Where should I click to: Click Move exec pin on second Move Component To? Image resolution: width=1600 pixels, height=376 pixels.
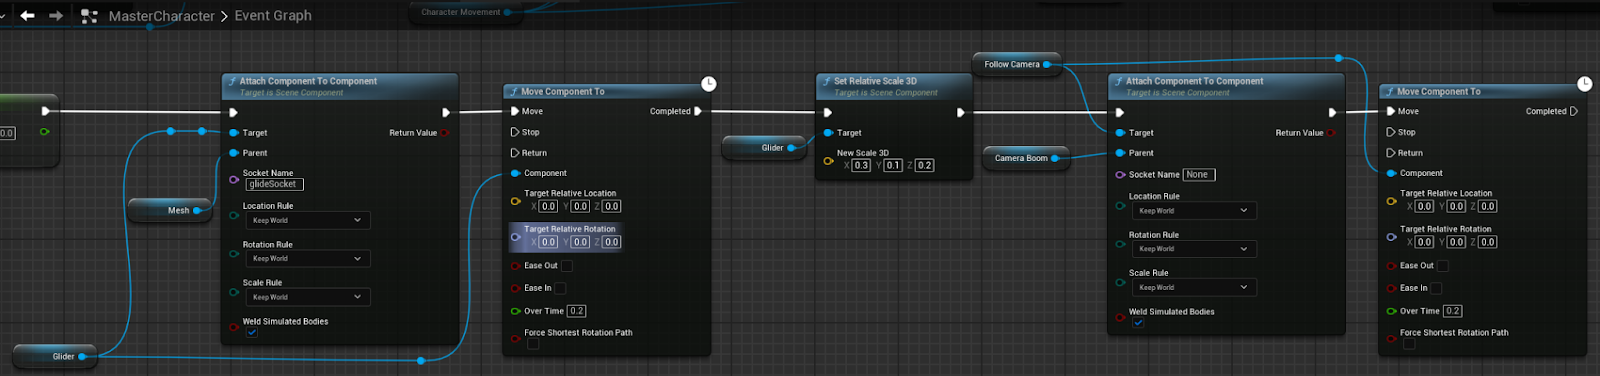pos(1391,111)
